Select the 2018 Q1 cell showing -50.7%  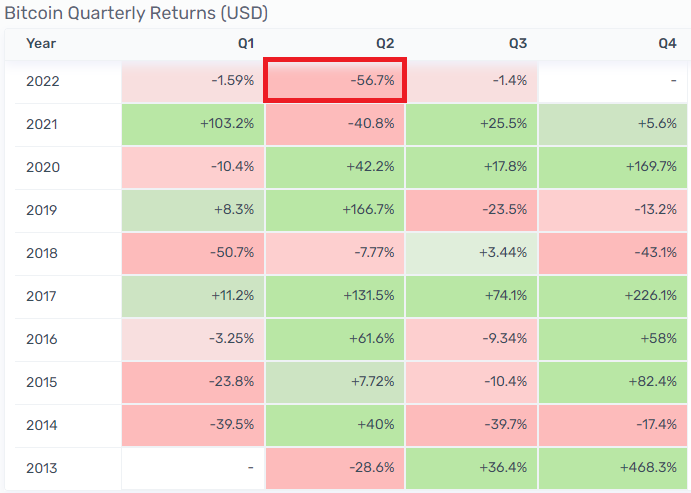pyautogui.click(x=193, y=253)
